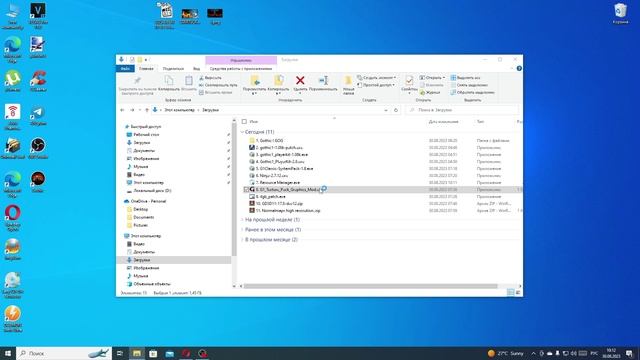Screen dimensions: 640x360
Task: Open the recent locations dropdown arrow
Action: [140, 110]
